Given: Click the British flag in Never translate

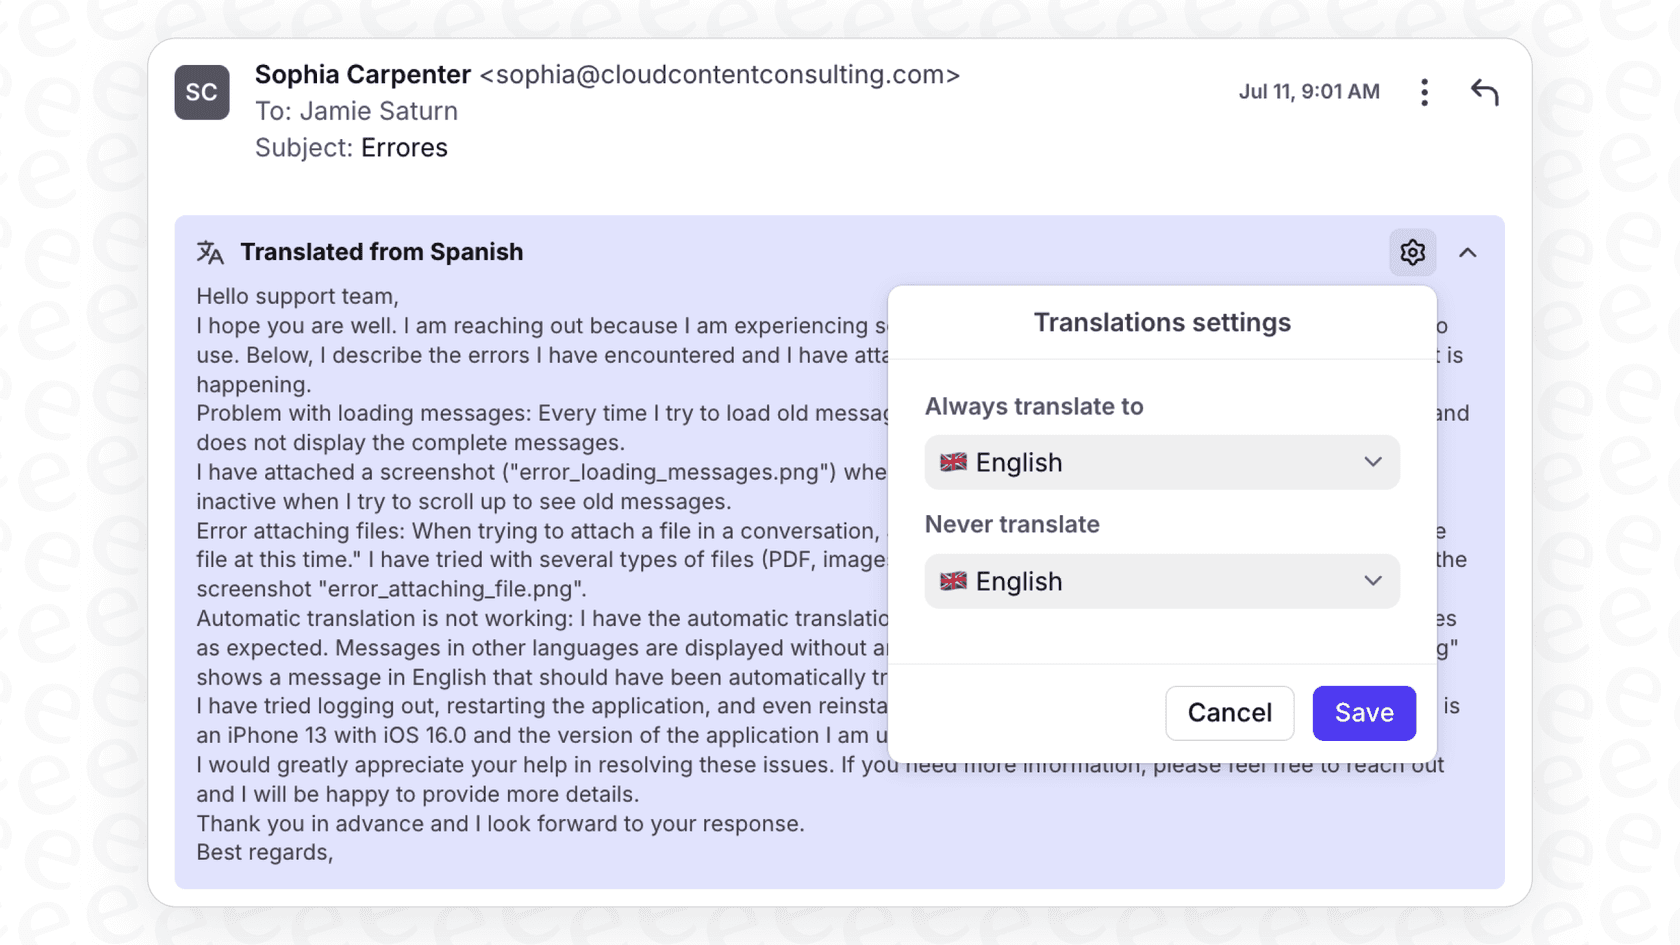Looking at the screenshot, I should [953, 581].
